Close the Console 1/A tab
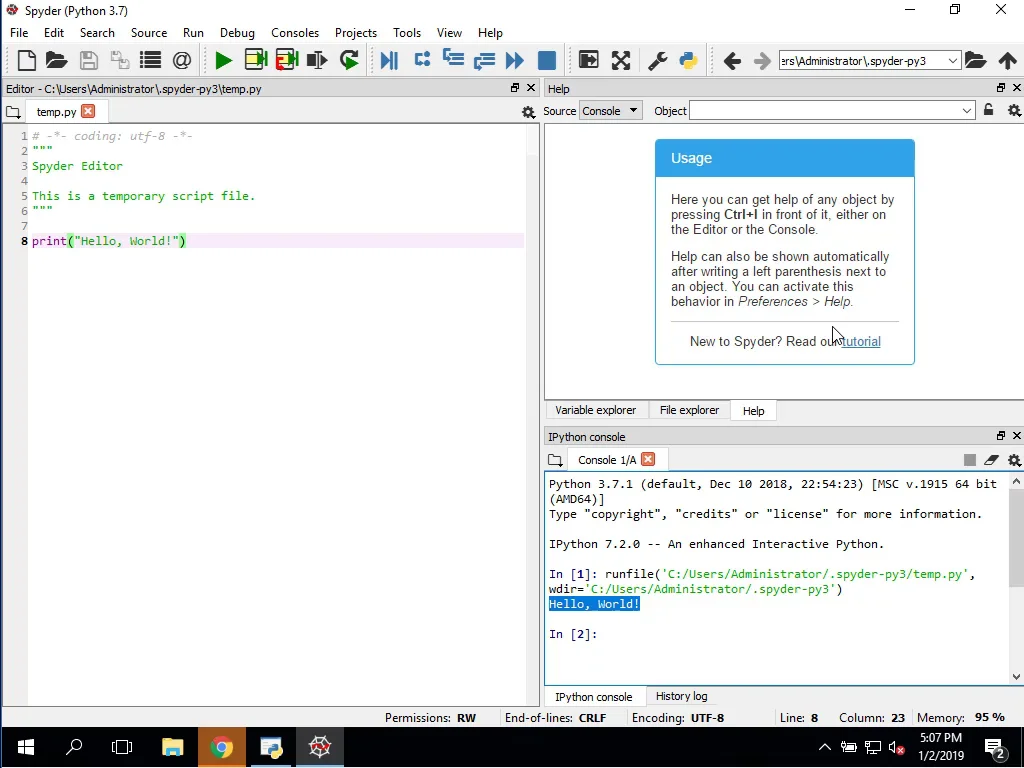The height and width of the screenshot is (768, 1024). [648, 459]
